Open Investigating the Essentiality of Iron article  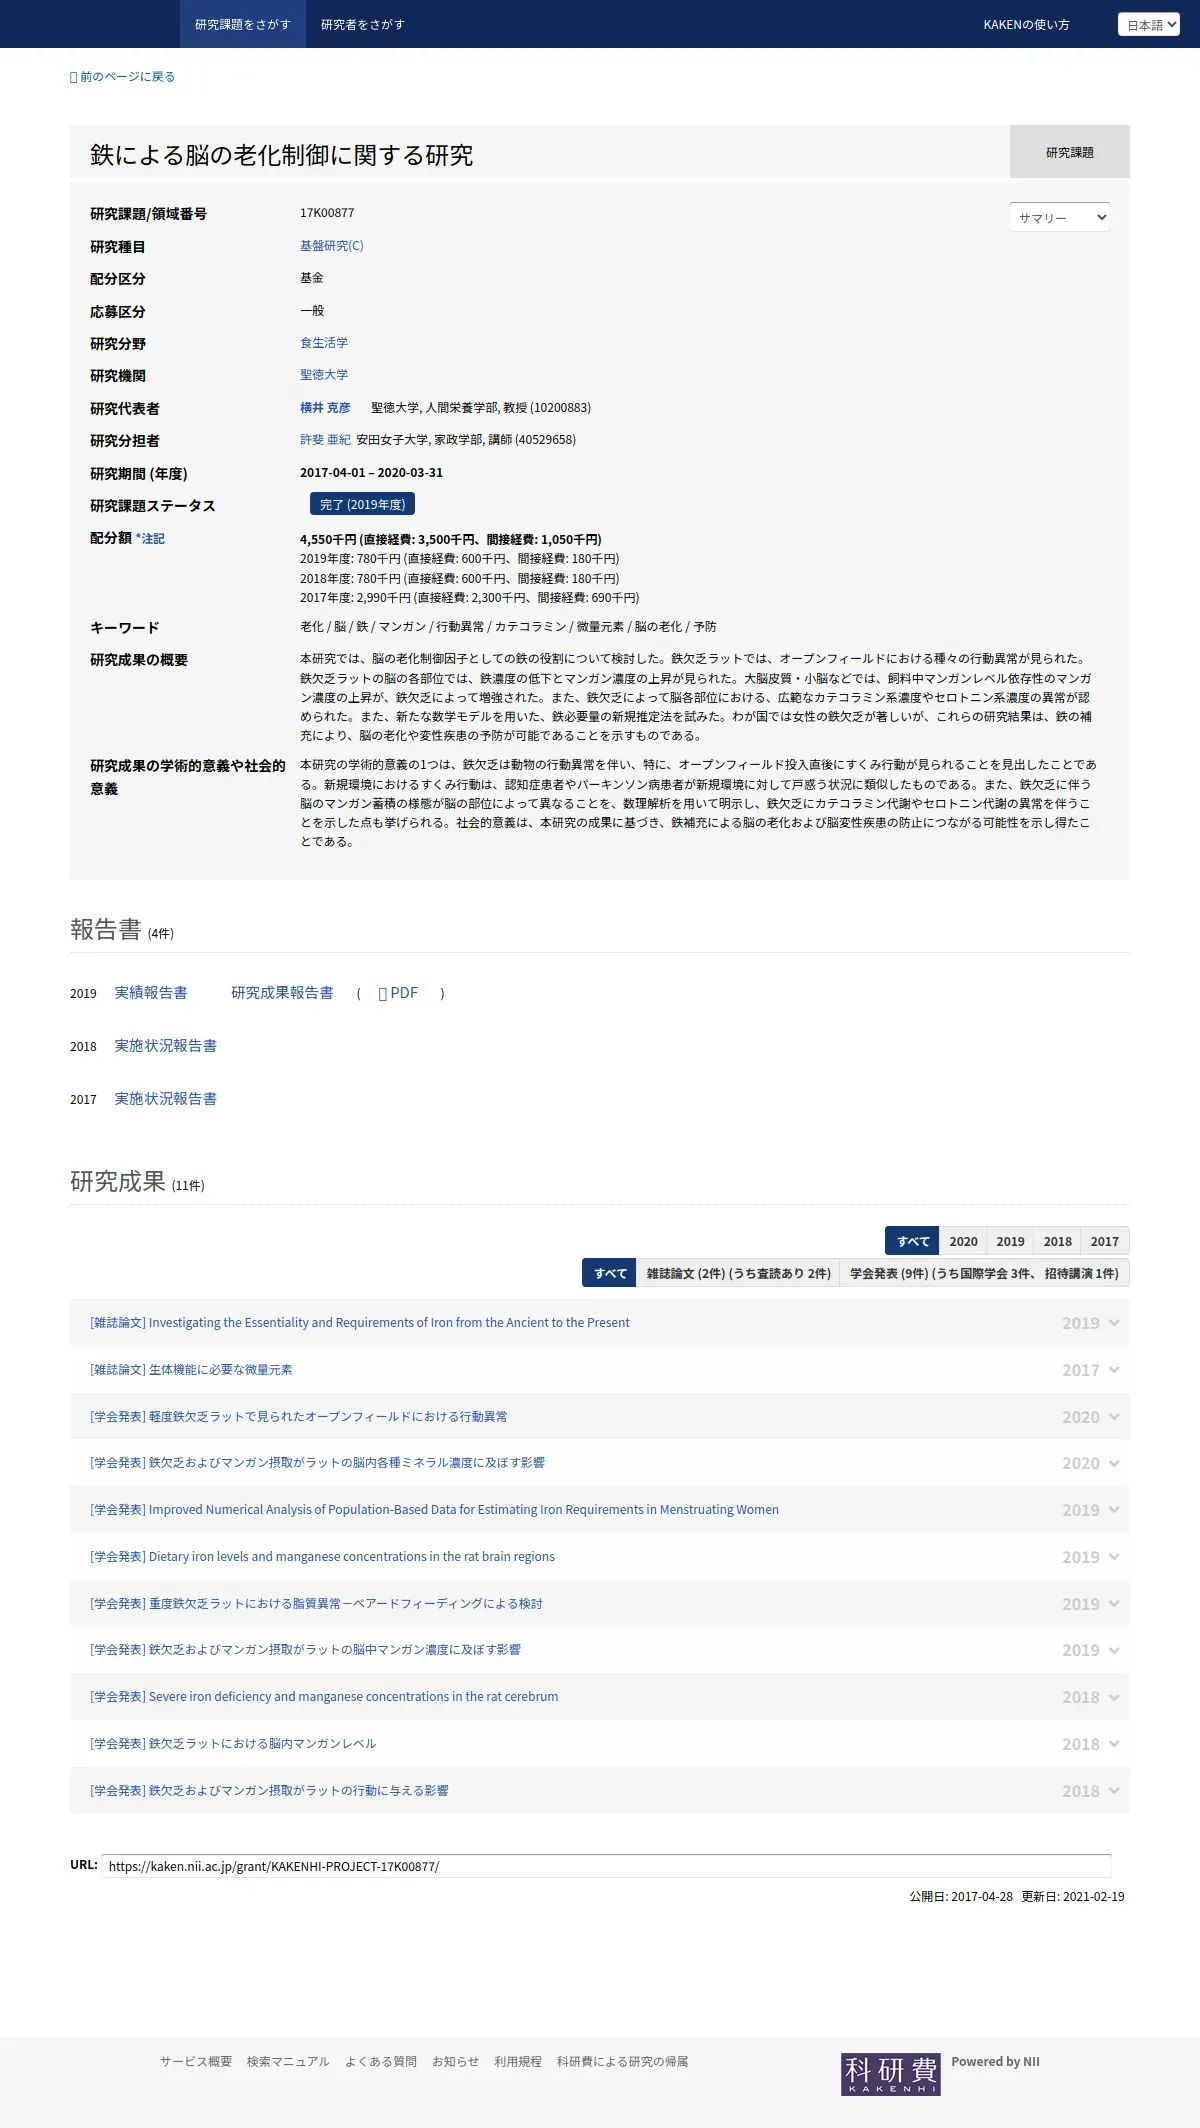click(x=360, y=1323)
